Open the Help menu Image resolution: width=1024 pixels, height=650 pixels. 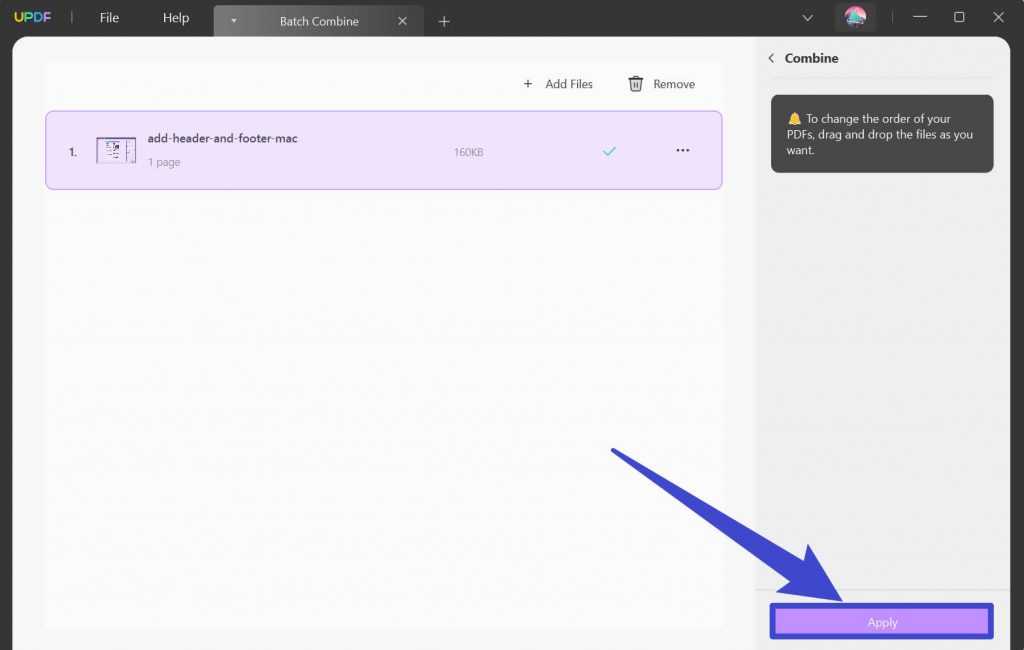176,17
